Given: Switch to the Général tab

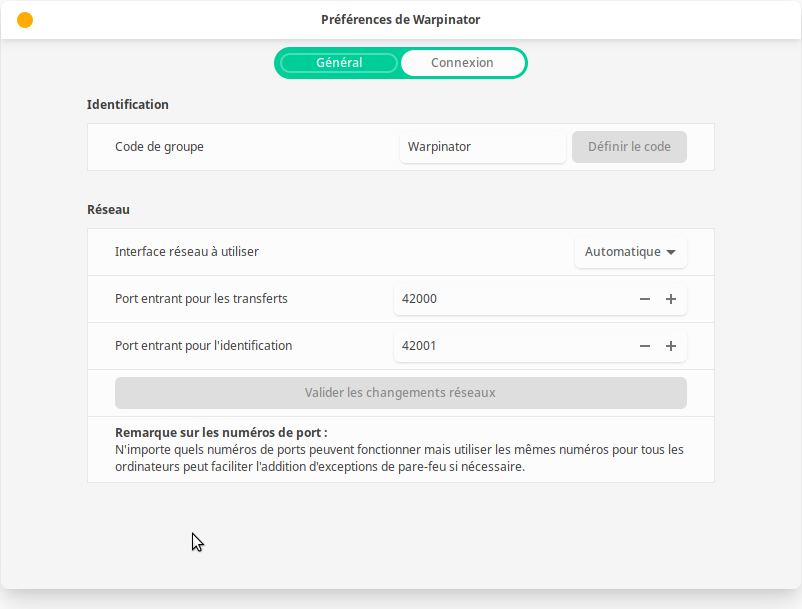Looking at the screenshot, I should point(339,63).
